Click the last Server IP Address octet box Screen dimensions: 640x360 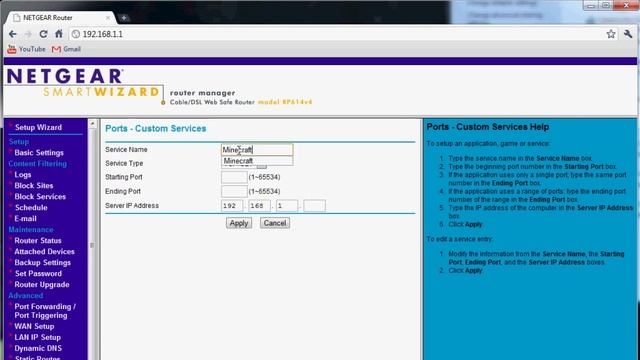point(314,206)
